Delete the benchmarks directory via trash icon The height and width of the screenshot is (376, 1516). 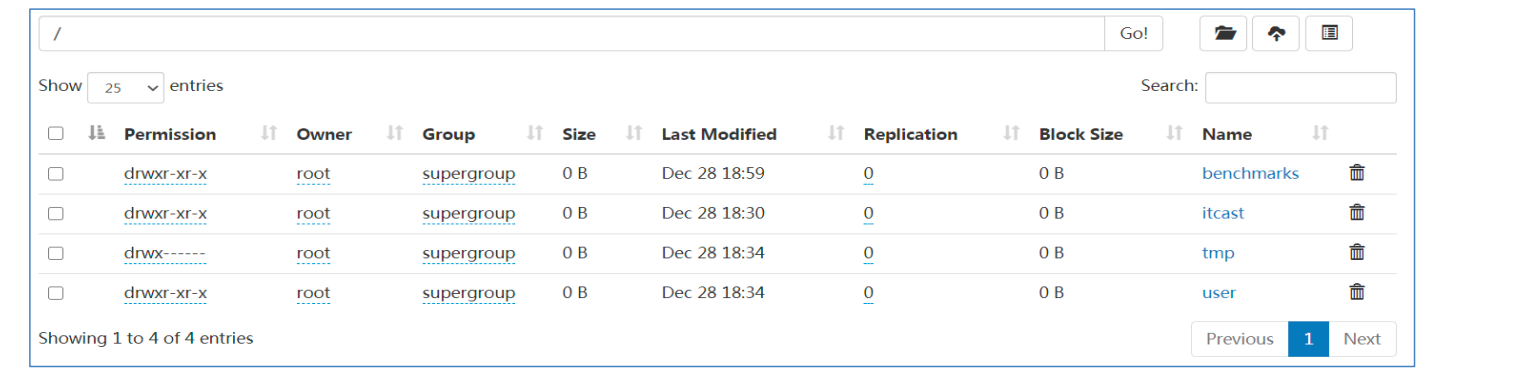(1357, 173)
